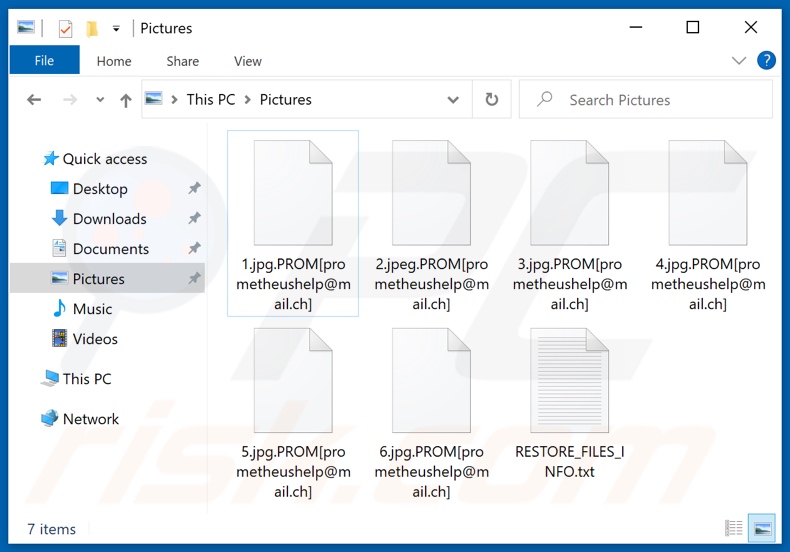Select Downloads in the navigation pane
The image size is (790, 552).
coord(109,219)
